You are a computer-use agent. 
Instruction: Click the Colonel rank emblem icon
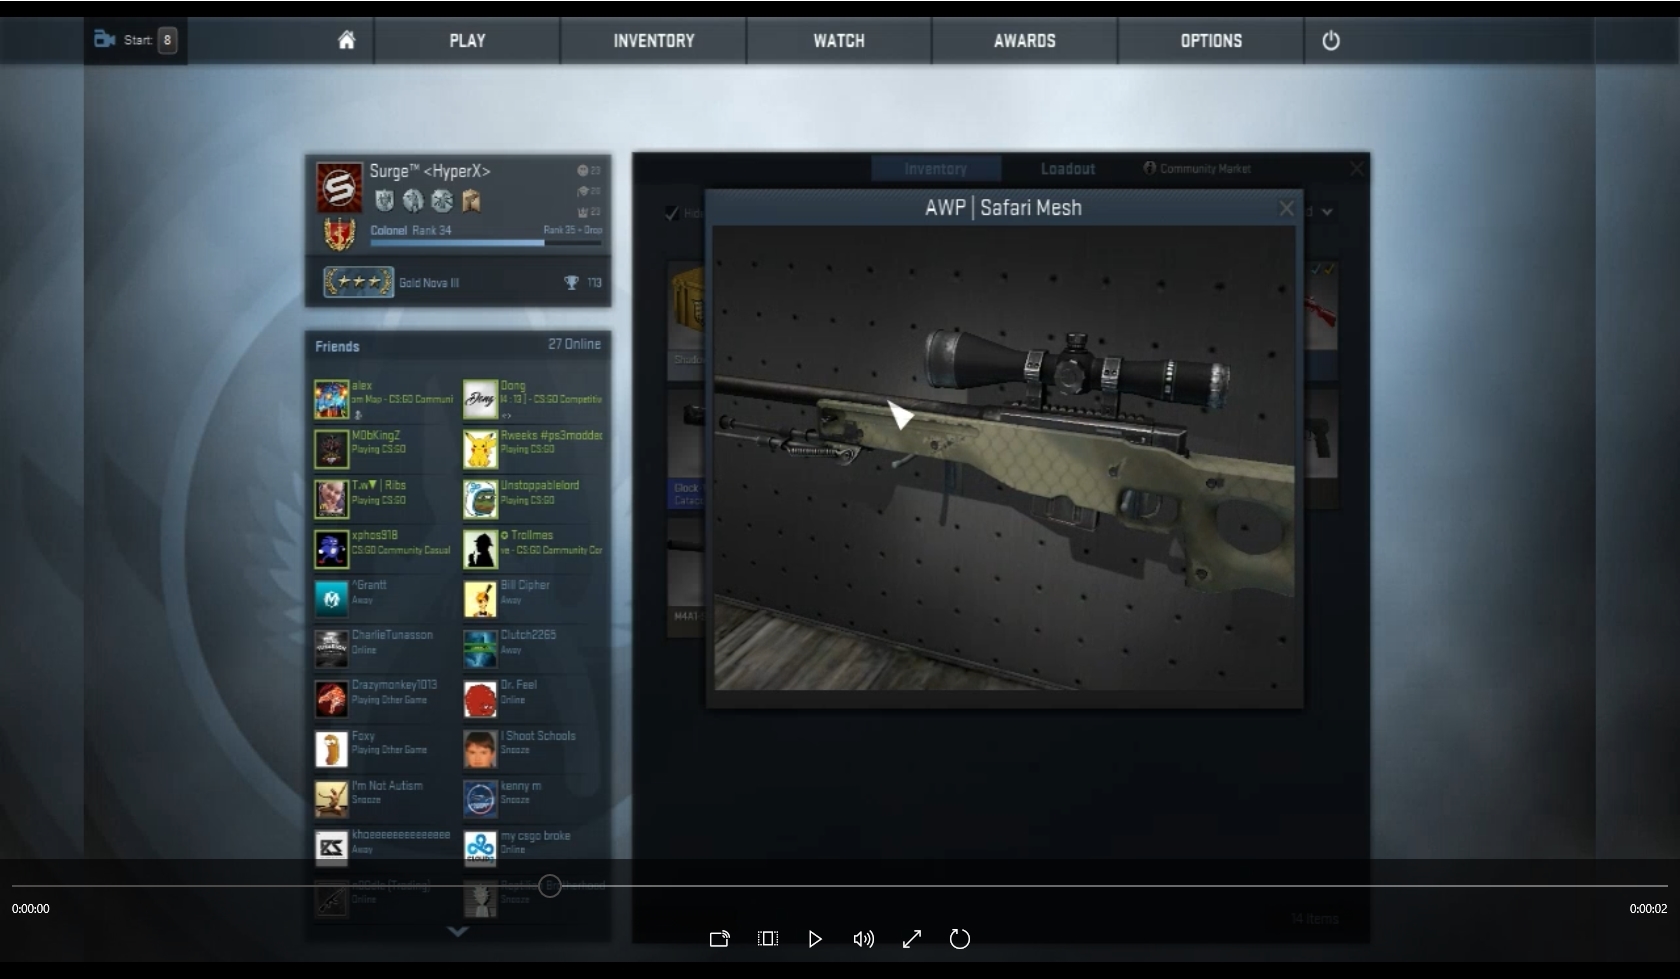click(x=339, y=235)
